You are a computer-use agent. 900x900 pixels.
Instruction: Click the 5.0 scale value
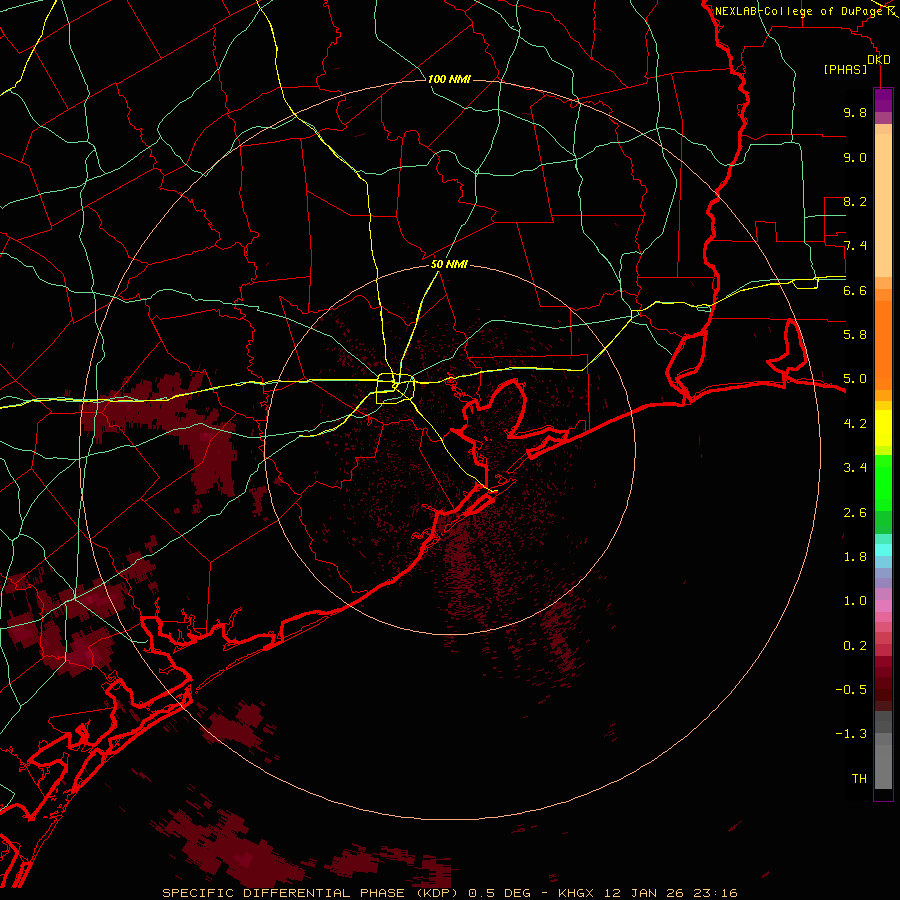[855, 379]
